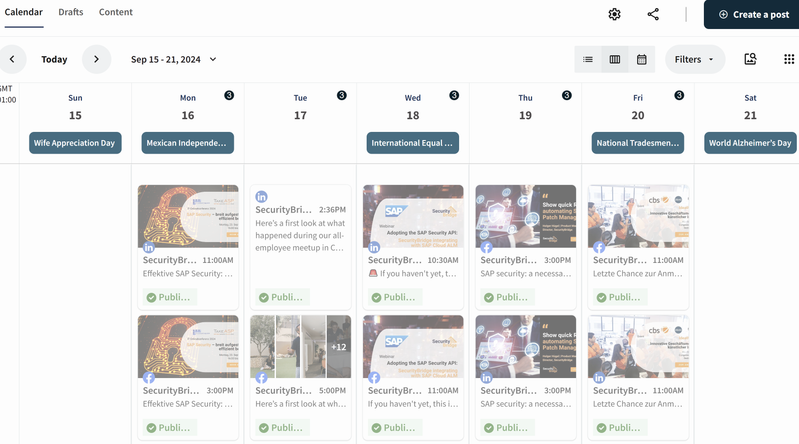
Task: Select Sun 15 day header
Action: coord(75,107)
